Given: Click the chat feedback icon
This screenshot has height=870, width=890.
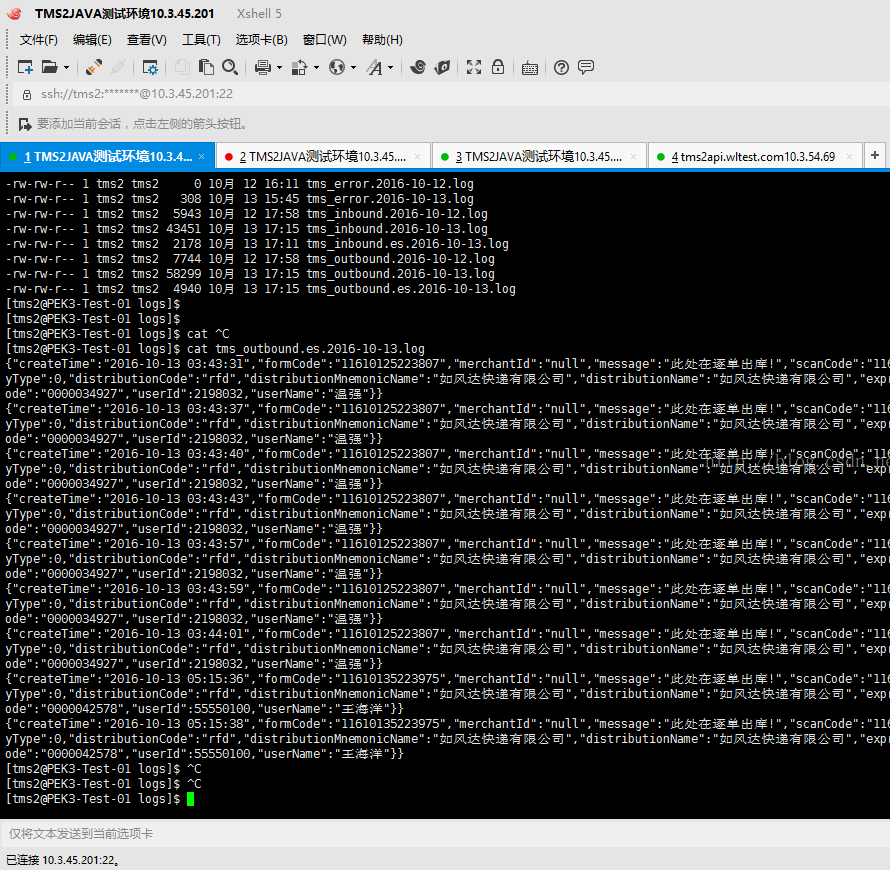Looking at the screenshot, I should 586,68.
